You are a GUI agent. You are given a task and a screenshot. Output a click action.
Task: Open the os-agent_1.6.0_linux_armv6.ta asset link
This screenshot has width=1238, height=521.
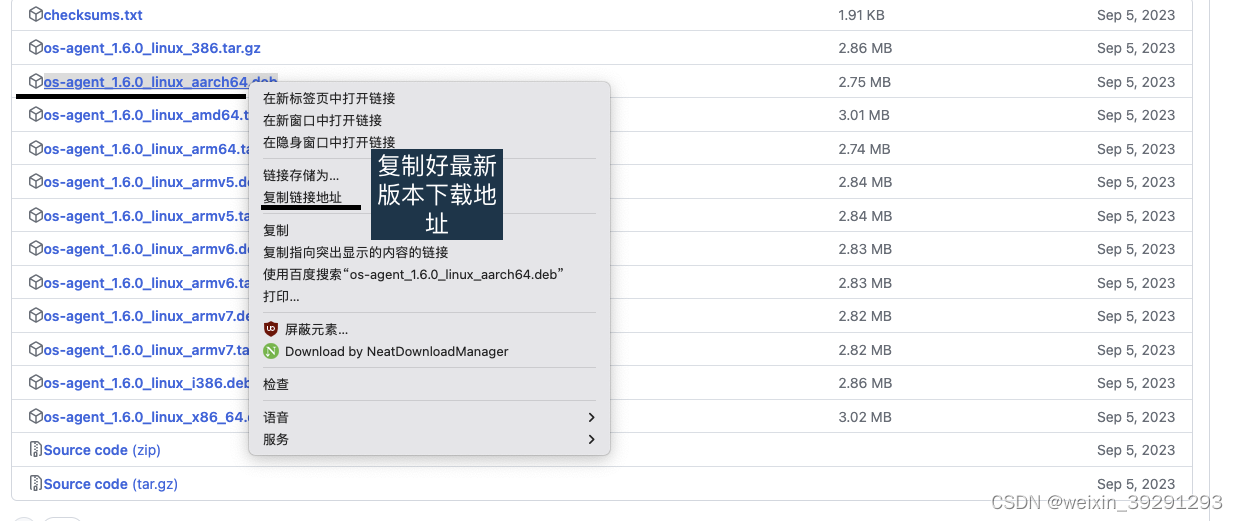click(x=146, y=283)
